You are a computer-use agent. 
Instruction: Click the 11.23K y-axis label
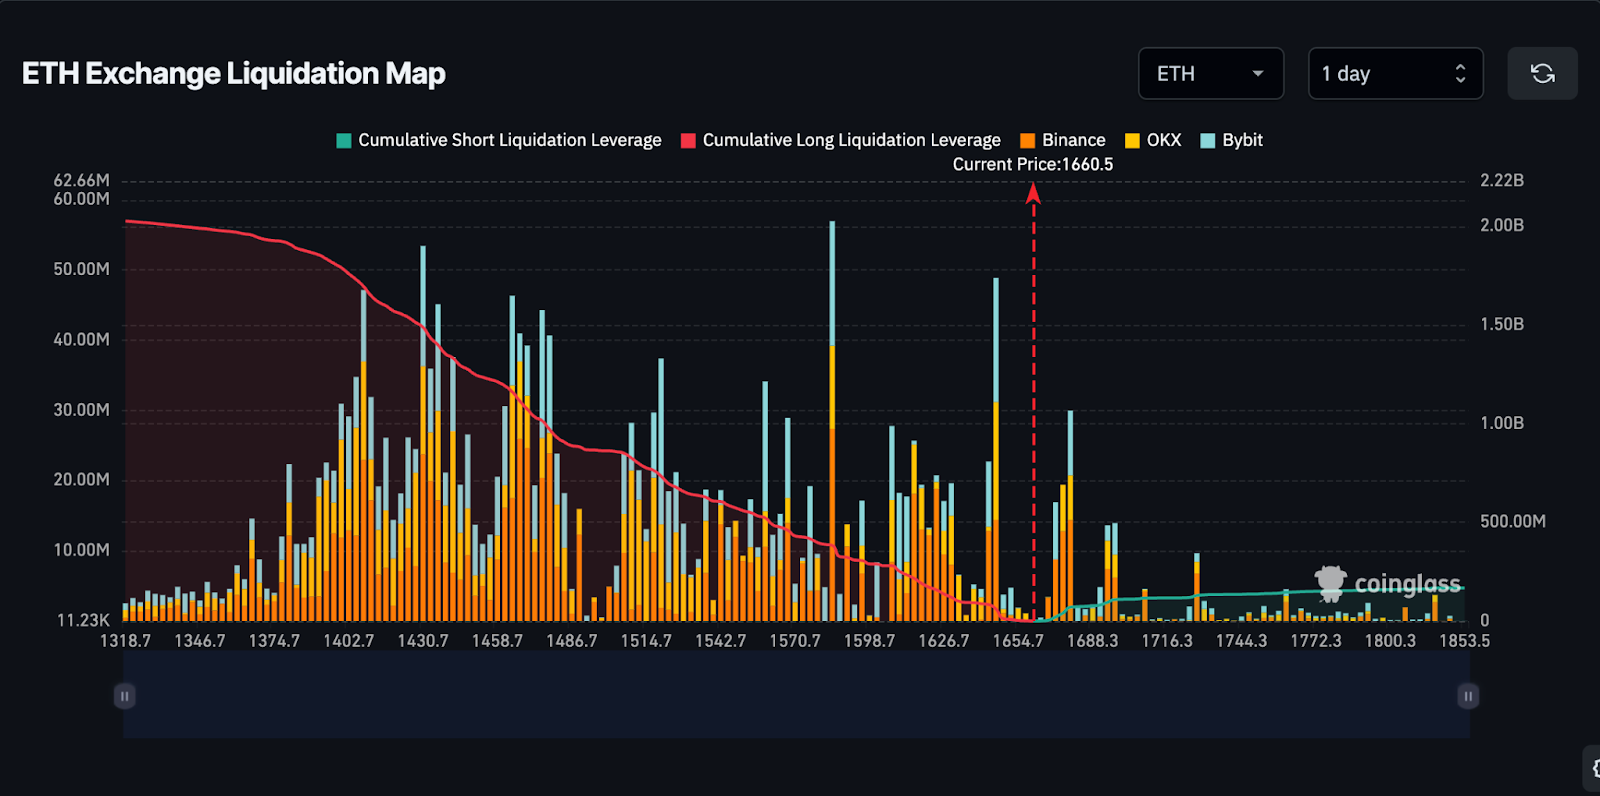[83, 620]
